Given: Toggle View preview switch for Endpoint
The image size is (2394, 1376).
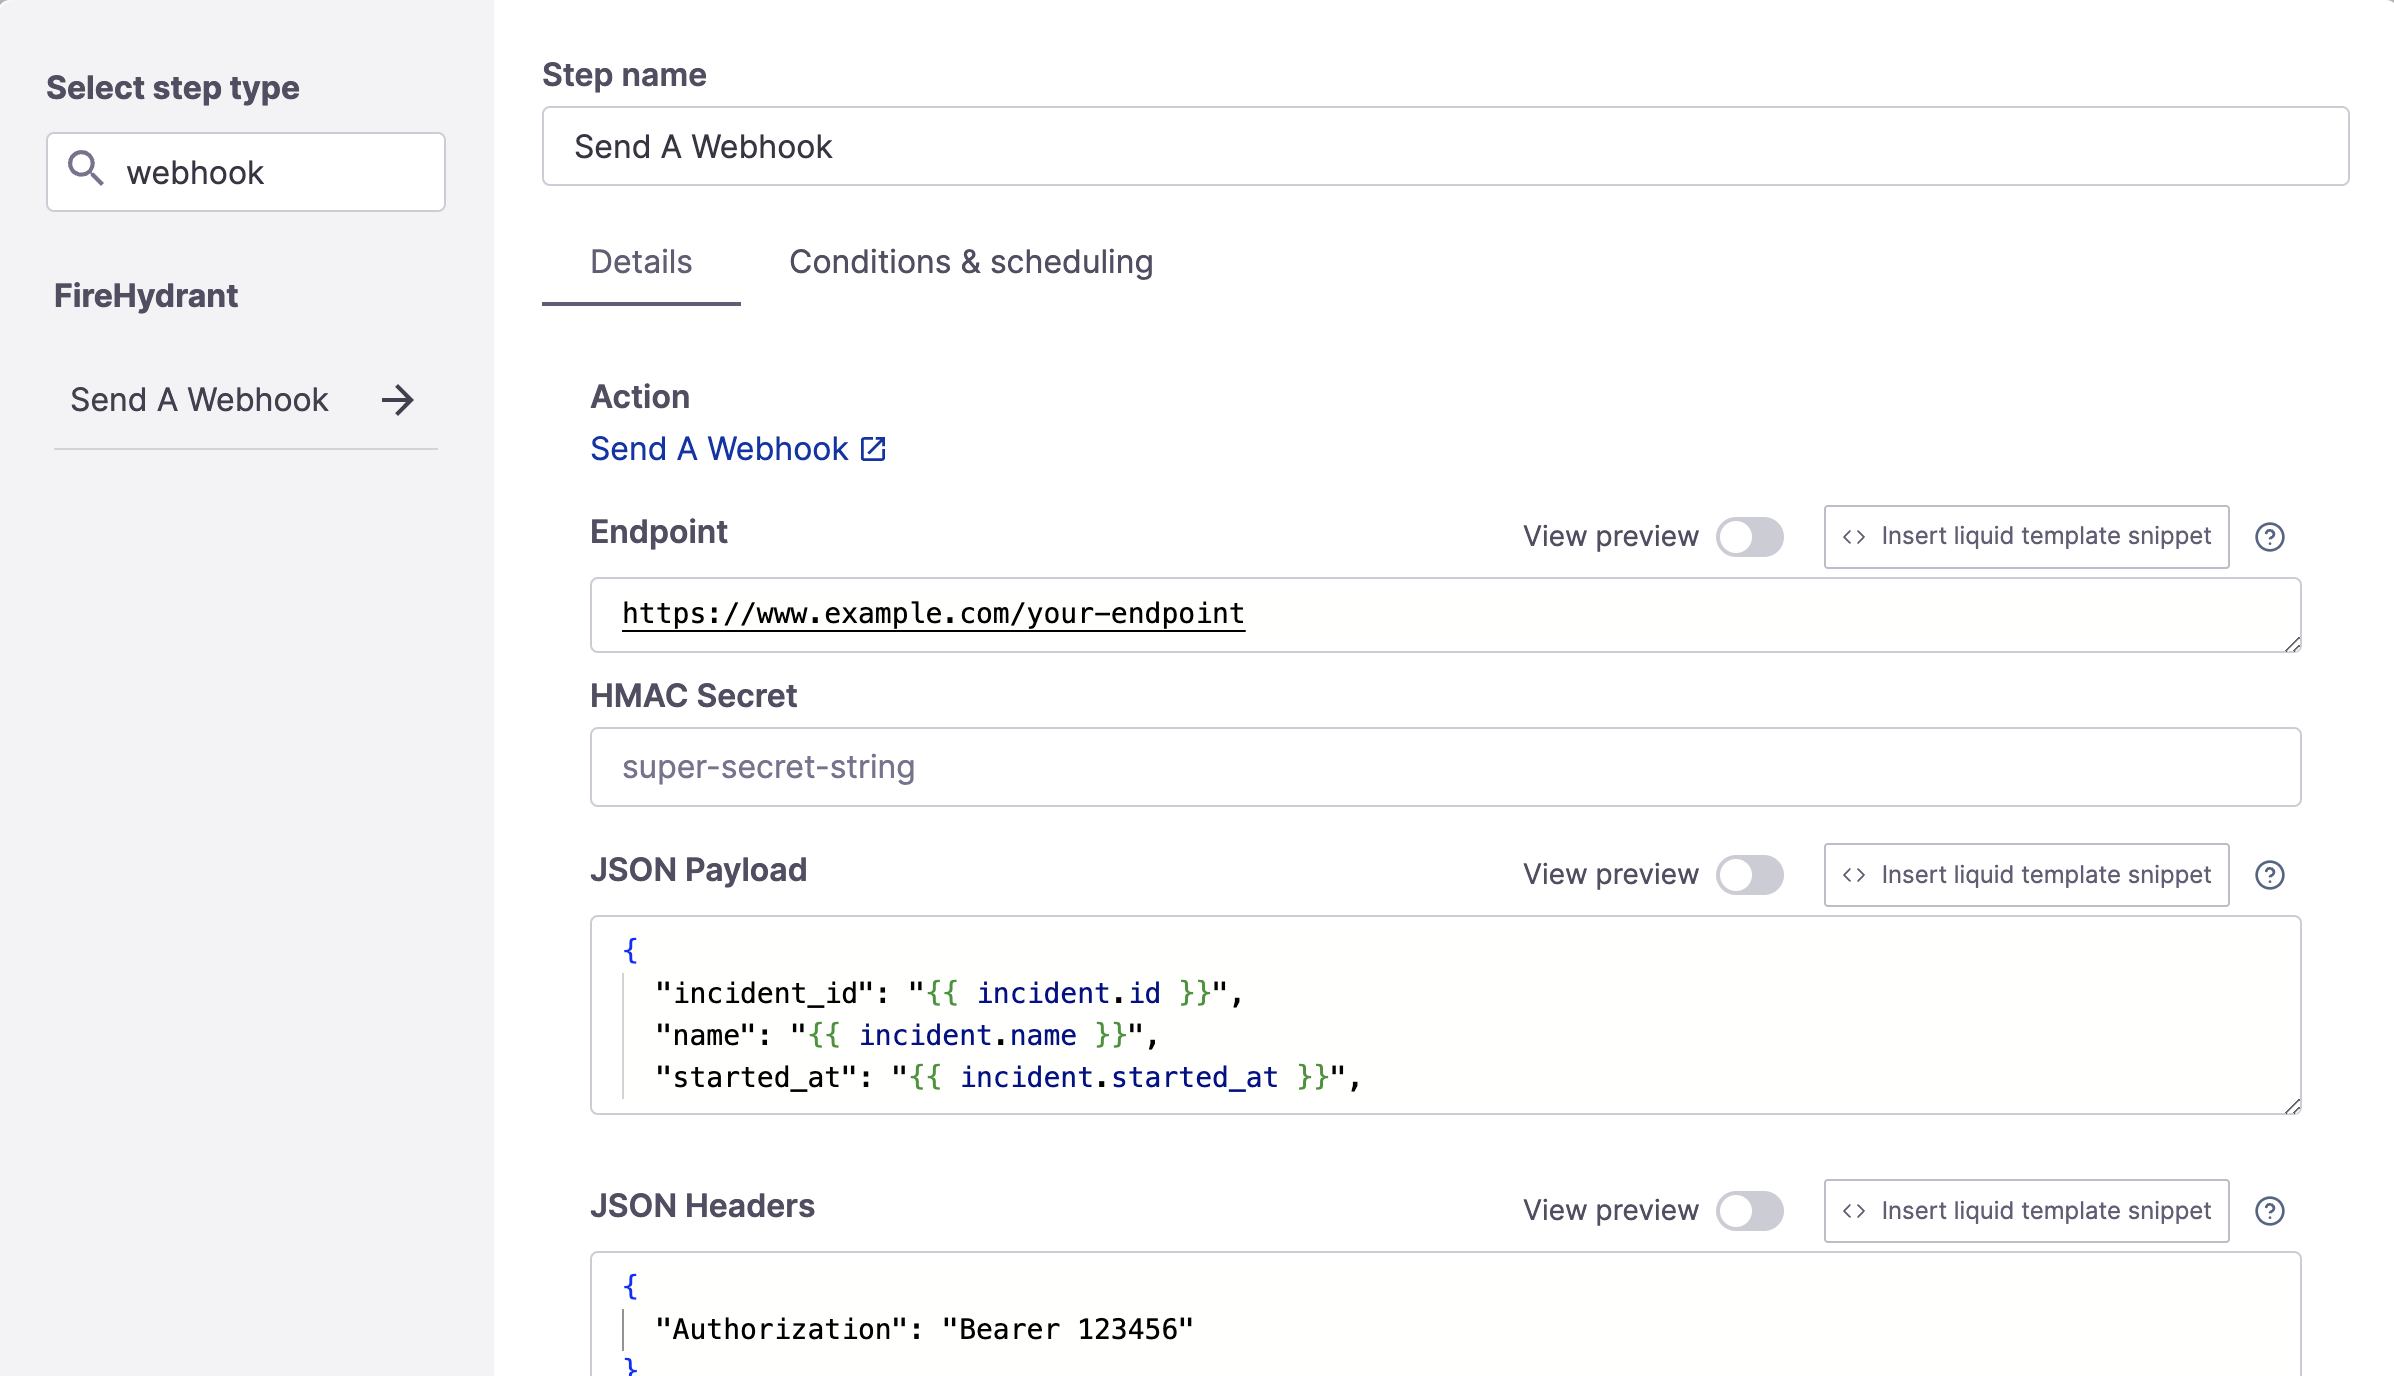Looking at the screenshot, I should (1751, 536).
